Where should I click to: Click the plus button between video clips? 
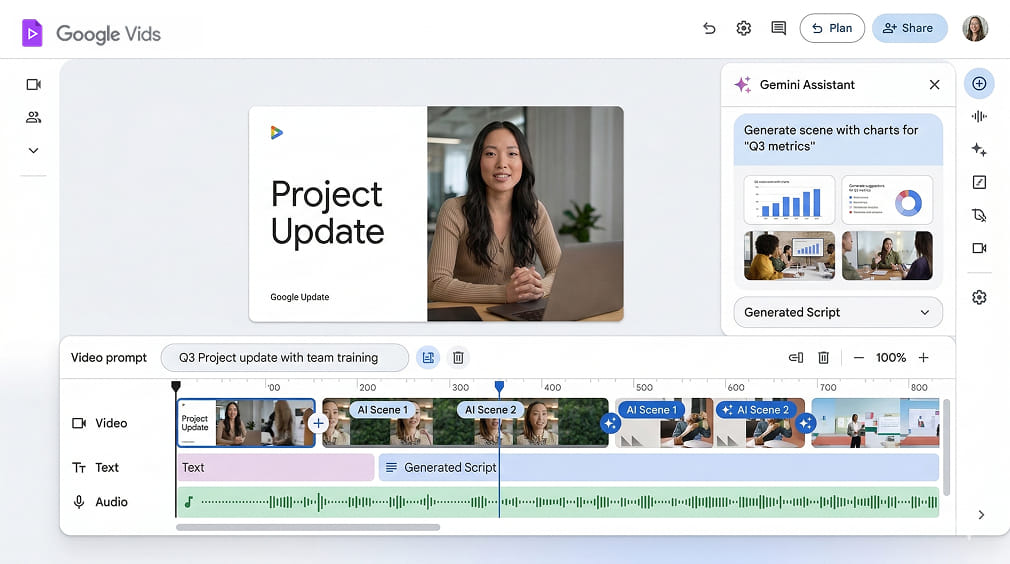point(318,423)
